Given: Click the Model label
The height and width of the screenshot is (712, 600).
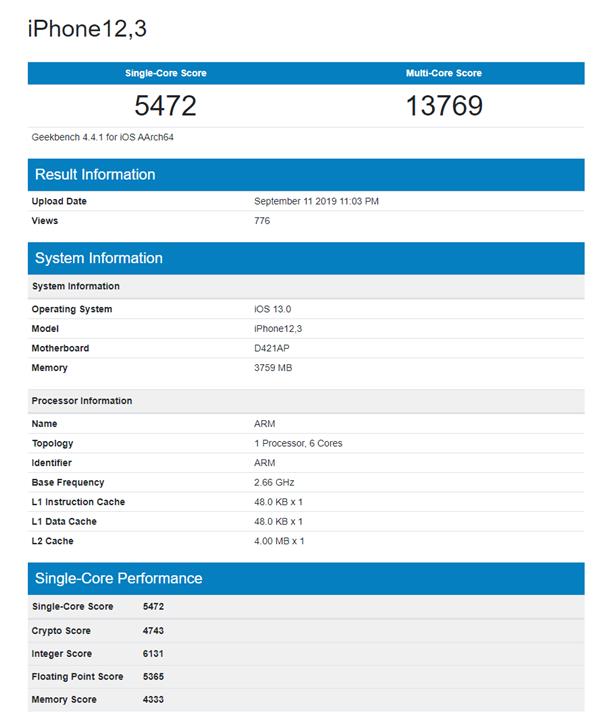Looking at the screenshot, I should 45,329.
